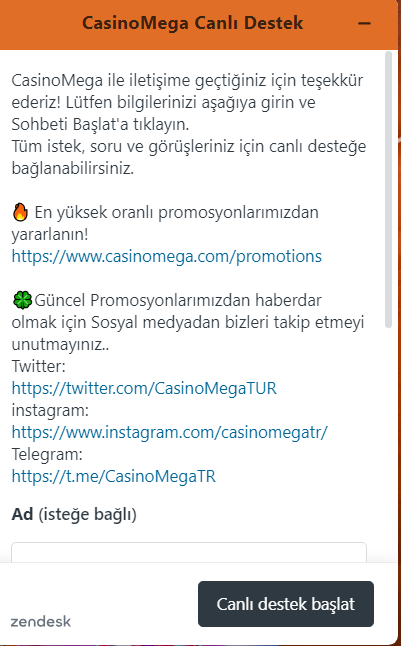Viewport: 401px width, 646px height.
Task: Minimize the CasinoMega chat widget
Action: coord(364,23)
